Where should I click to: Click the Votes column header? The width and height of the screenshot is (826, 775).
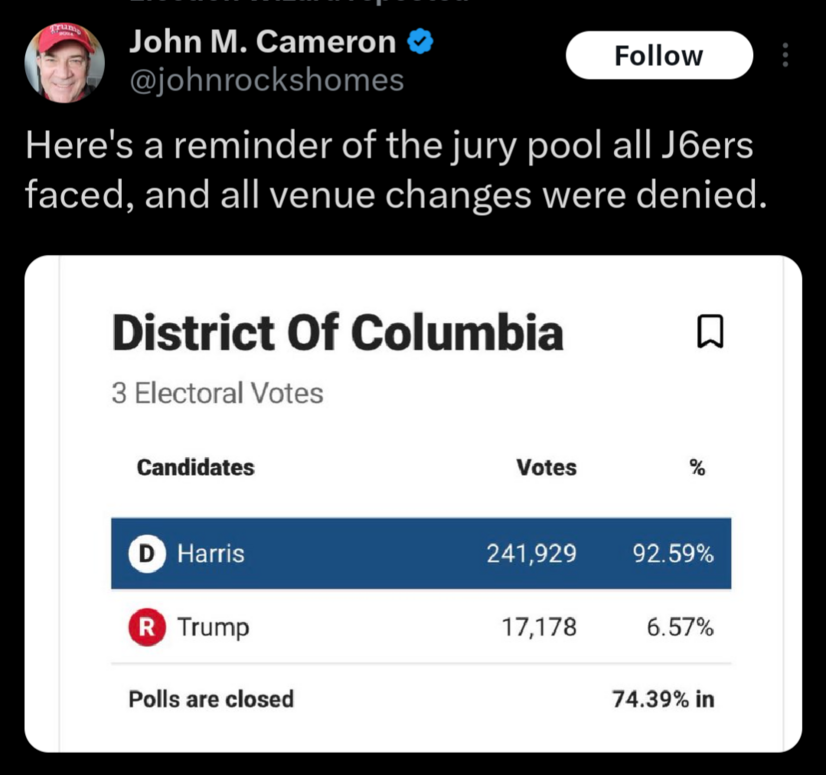546,467
